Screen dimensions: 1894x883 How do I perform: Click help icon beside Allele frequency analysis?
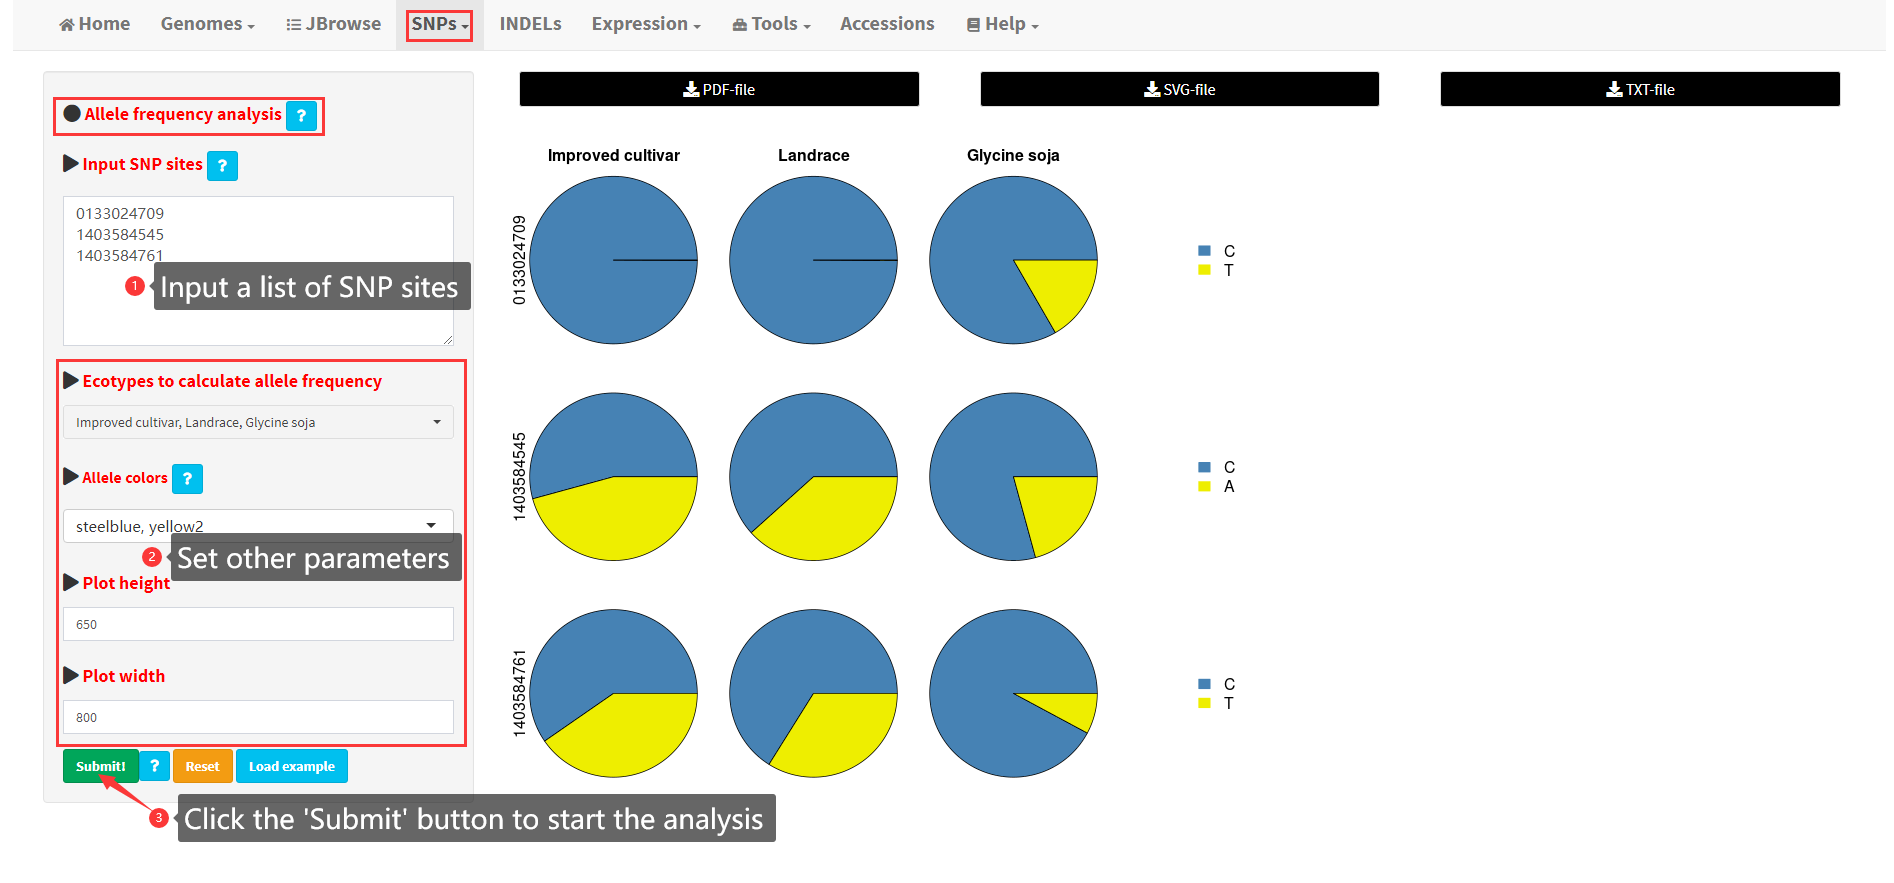coord(301,116)
